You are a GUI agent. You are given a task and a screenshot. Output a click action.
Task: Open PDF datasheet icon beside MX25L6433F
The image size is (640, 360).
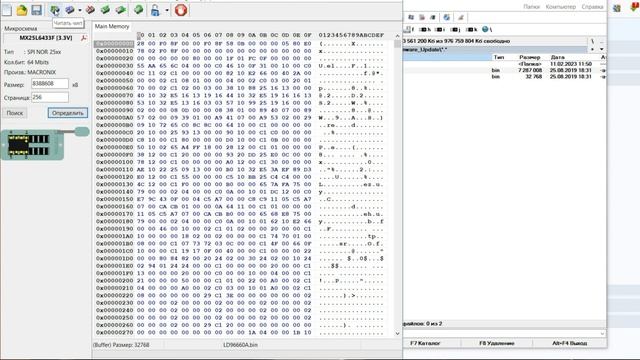click(84, 38)
